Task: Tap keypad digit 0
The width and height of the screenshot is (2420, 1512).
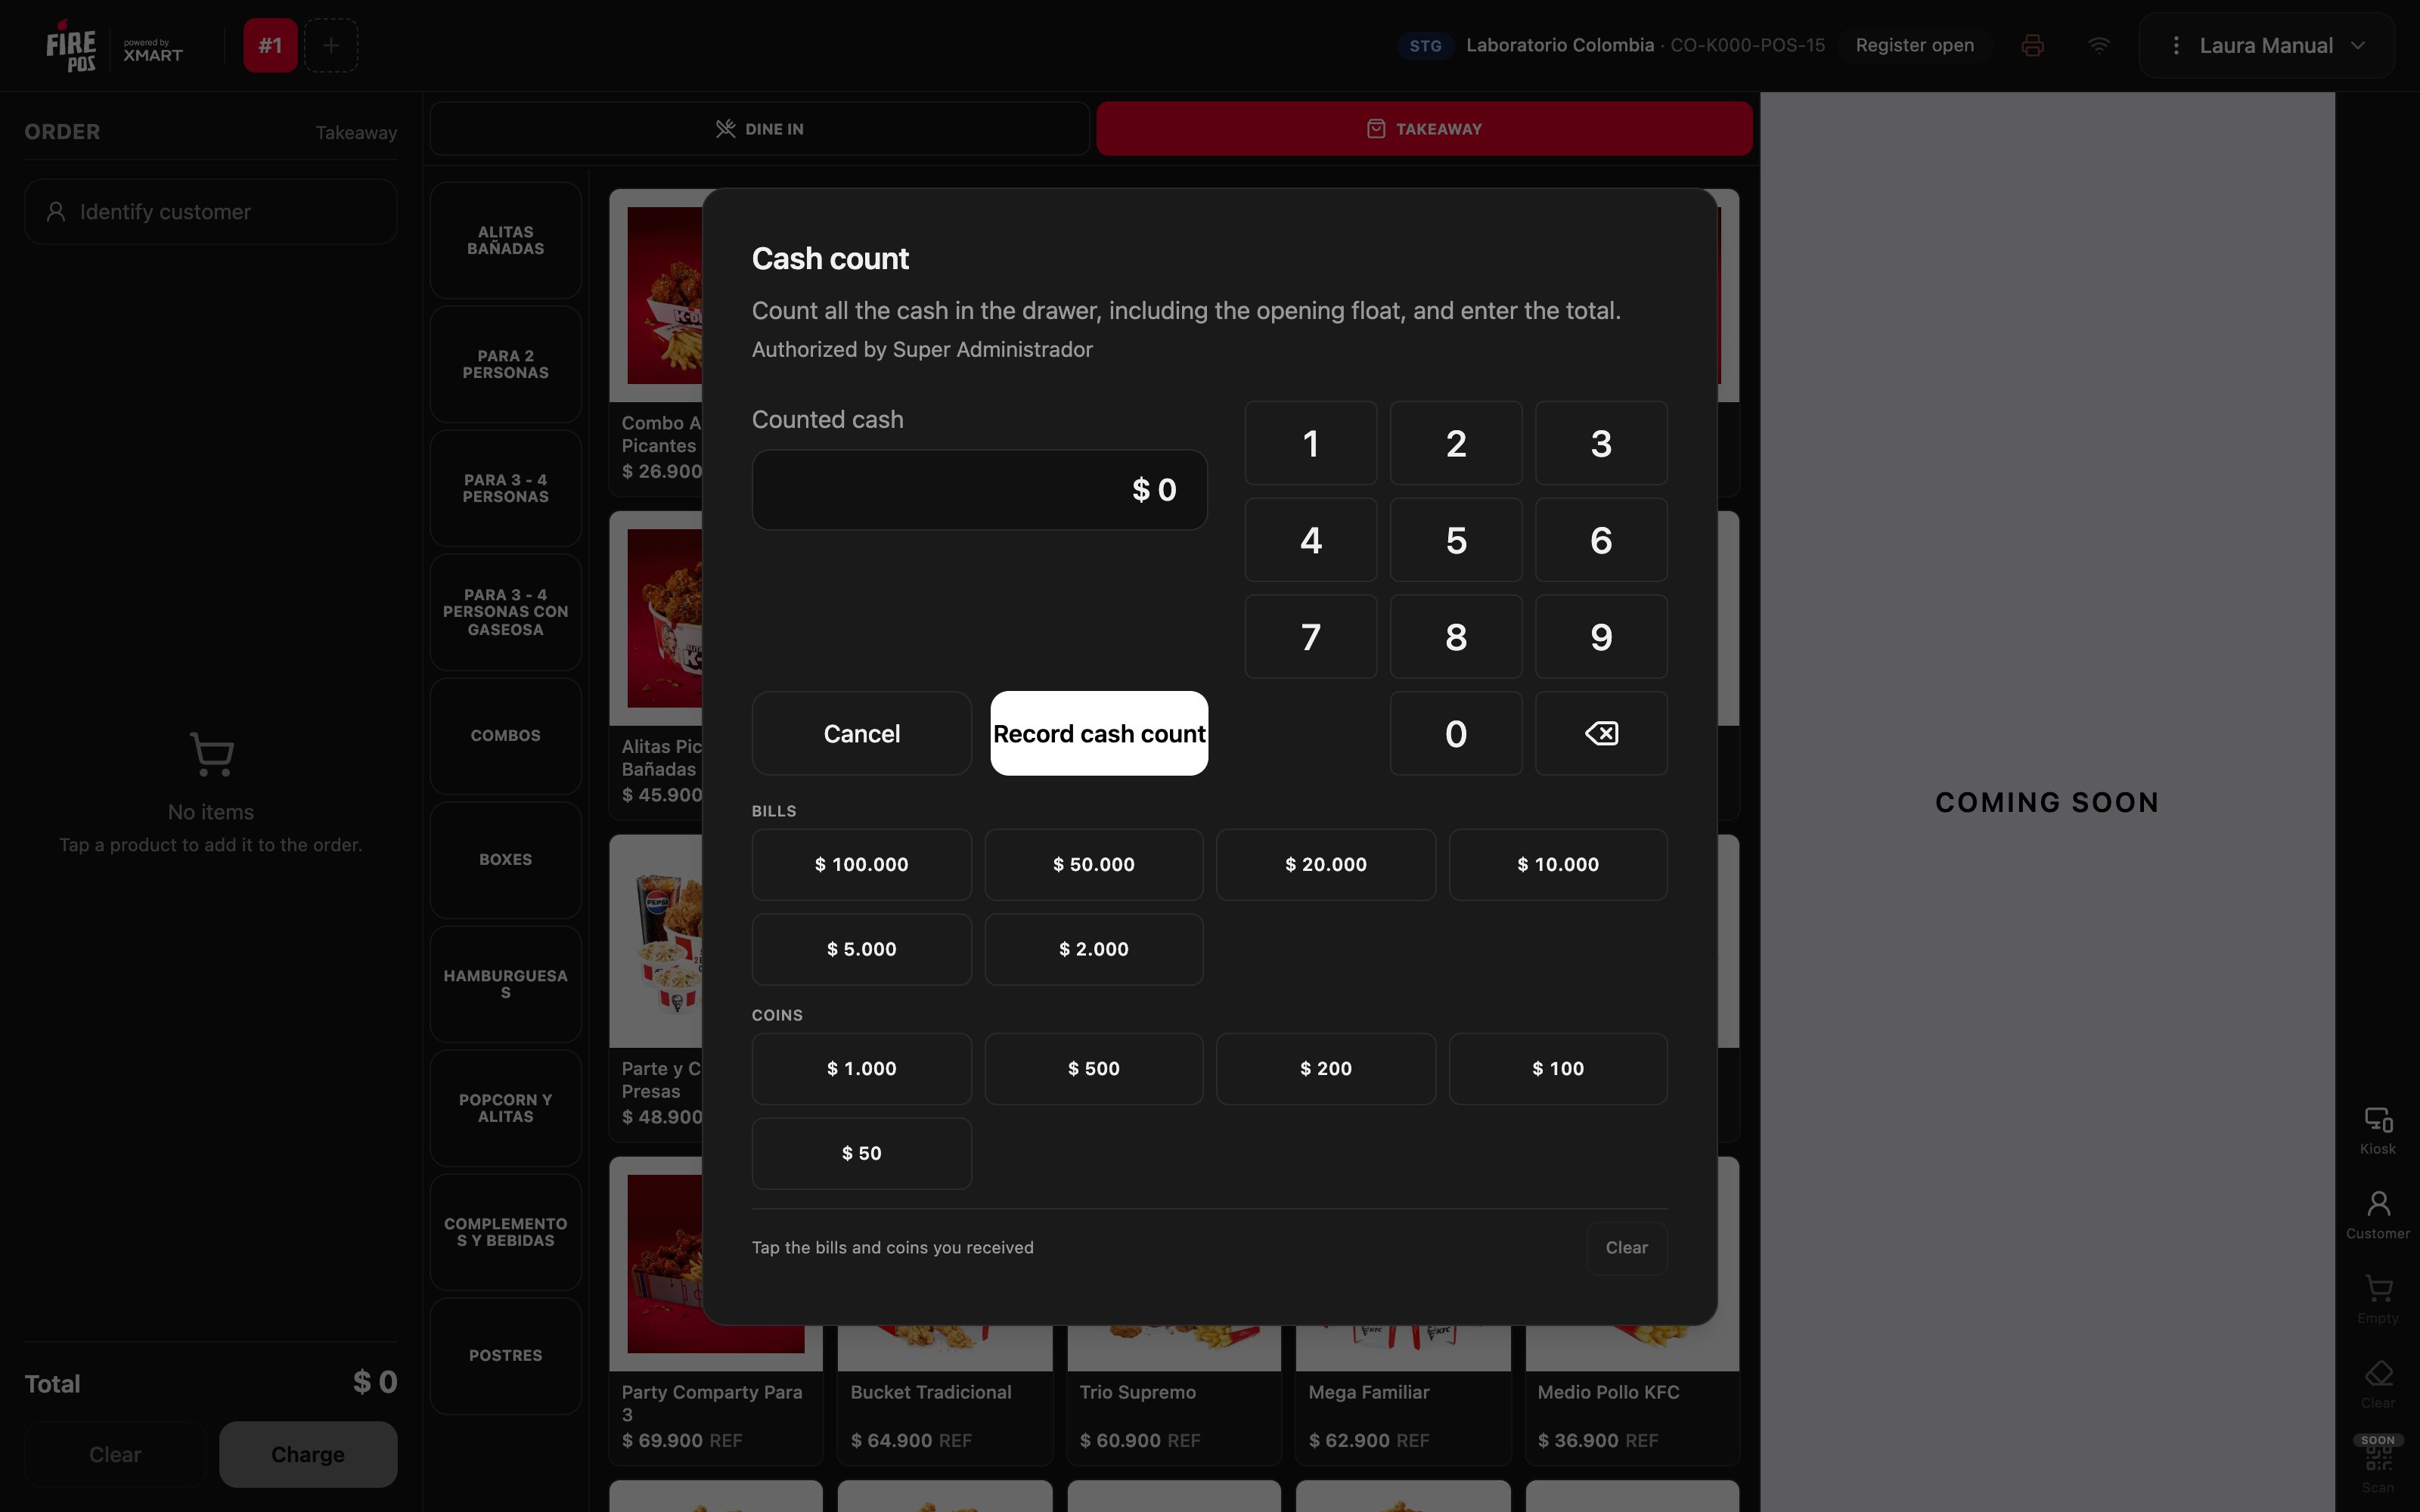Action: (x=1456, y=733)
